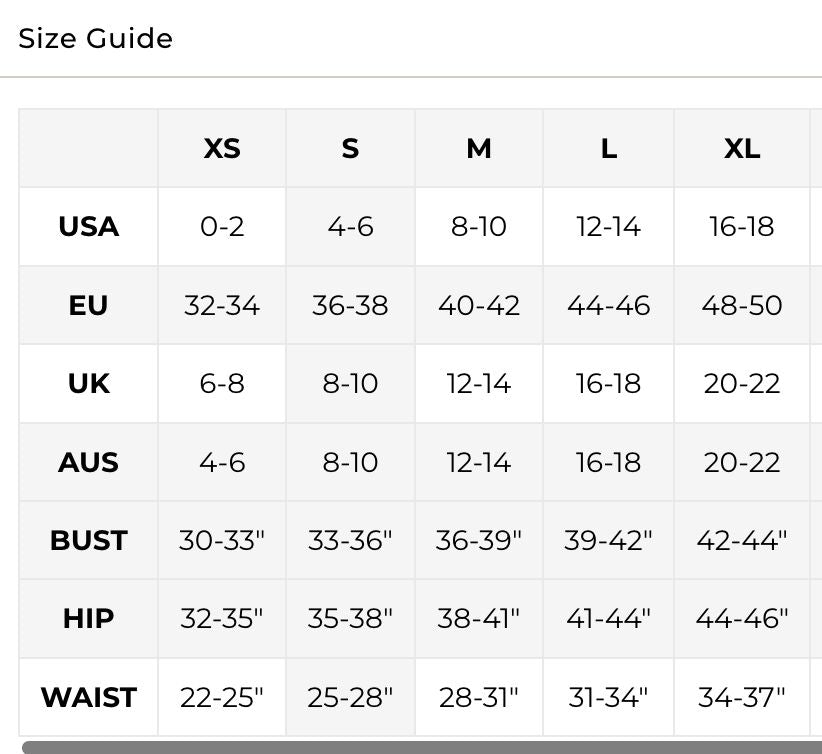The width and height of the screenshot is (822, 754).
Task: Click the USA 0-2 cell
Action: (222, 227)
